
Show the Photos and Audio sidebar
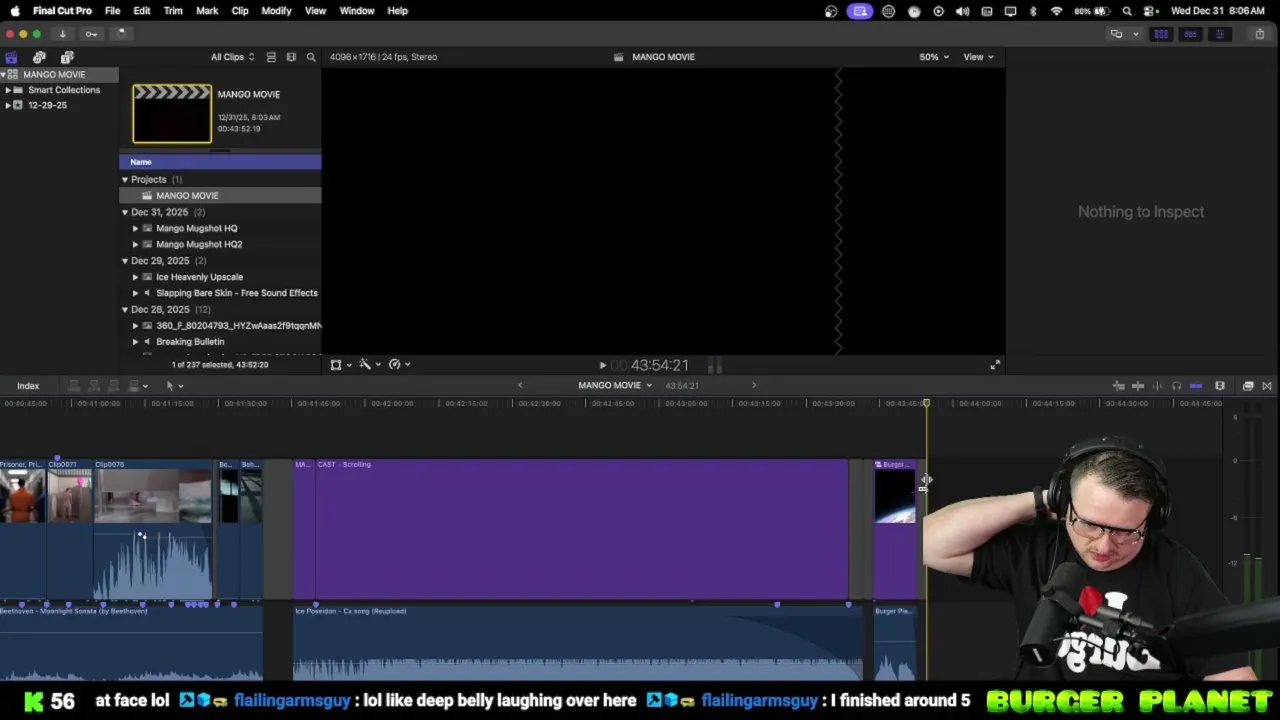click(39, 57)
